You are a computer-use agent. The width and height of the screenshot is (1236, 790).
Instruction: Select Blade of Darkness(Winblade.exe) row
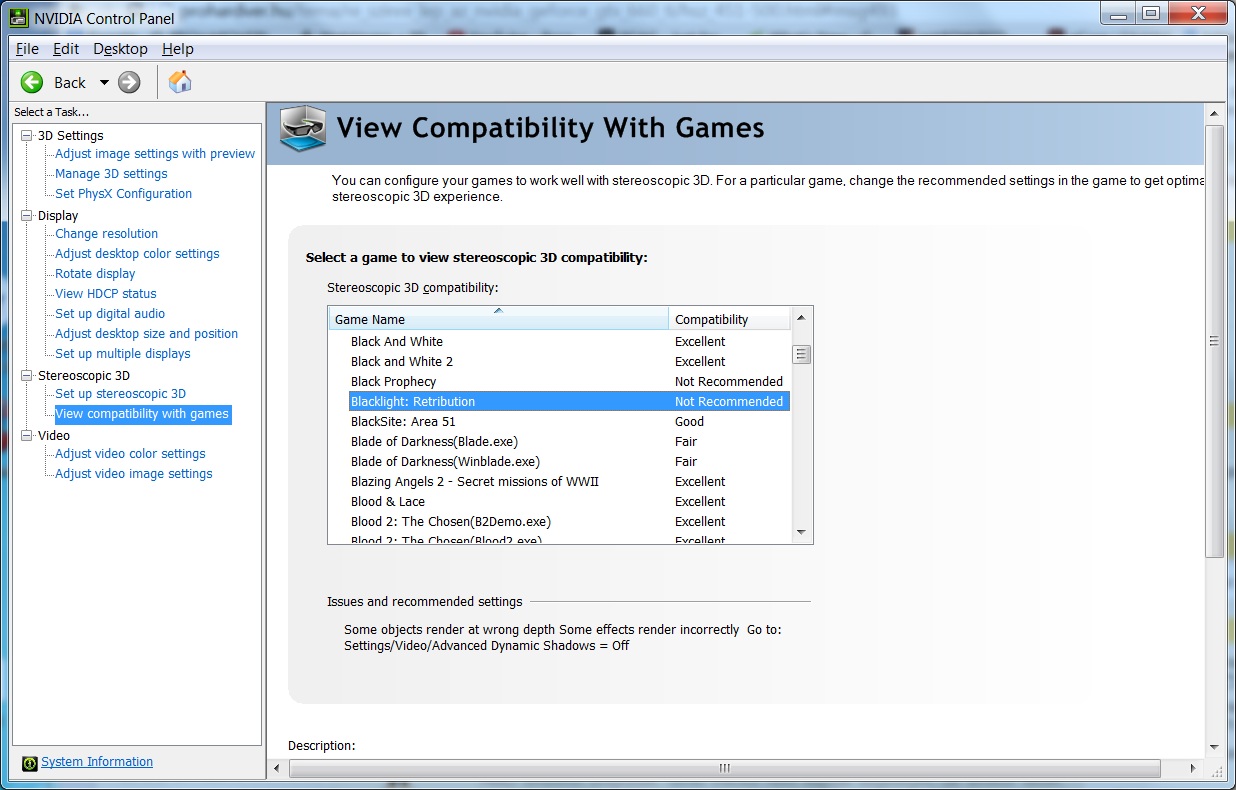pos(559,462)
